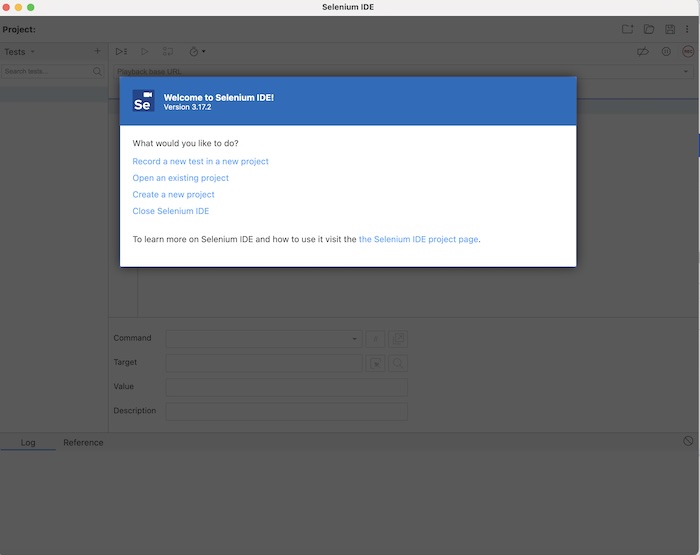Switch to the Reference tab
Image resolution: width=700 pixels, height=555 pixels.
tap(83, 442)
